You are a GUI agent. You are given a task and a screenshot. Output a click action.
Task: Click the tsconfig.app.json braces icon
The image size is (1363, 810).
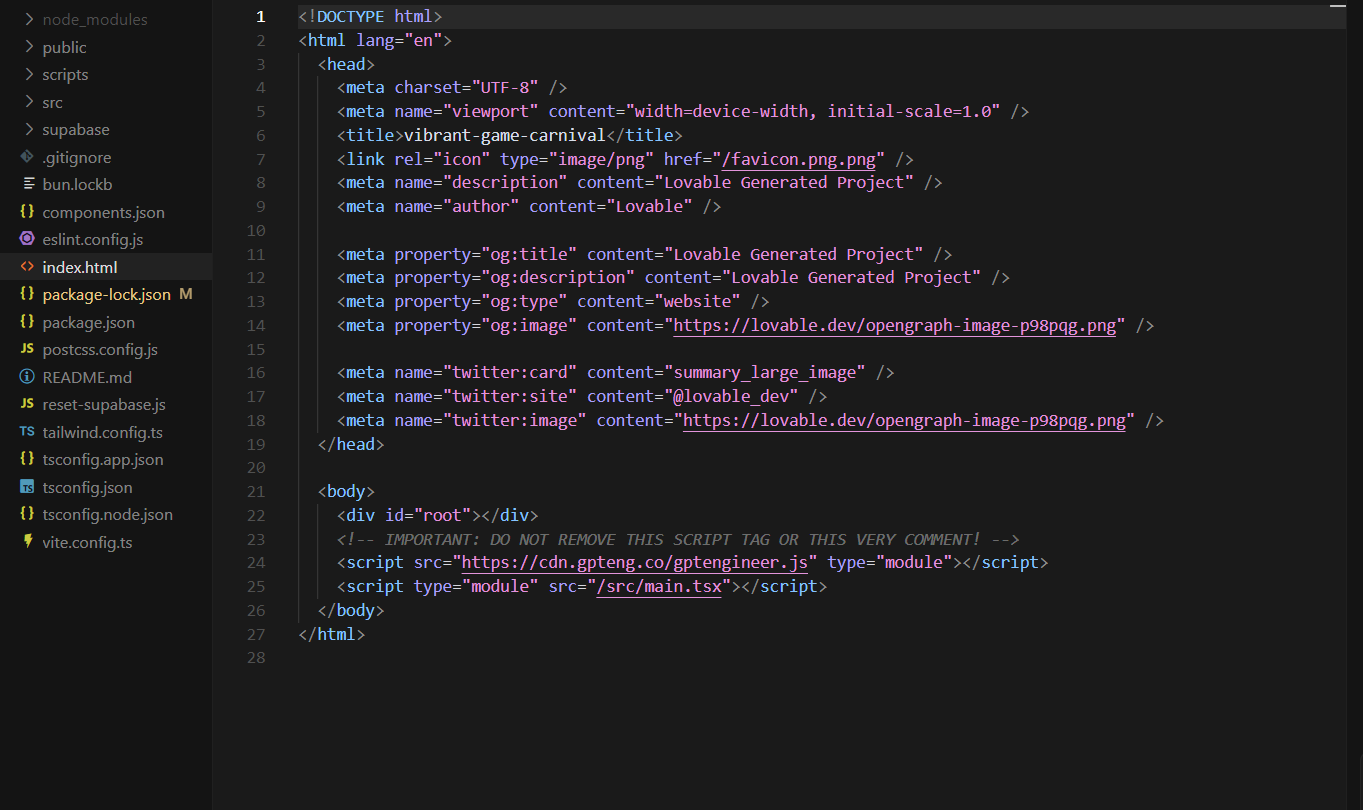coord(27,460)
